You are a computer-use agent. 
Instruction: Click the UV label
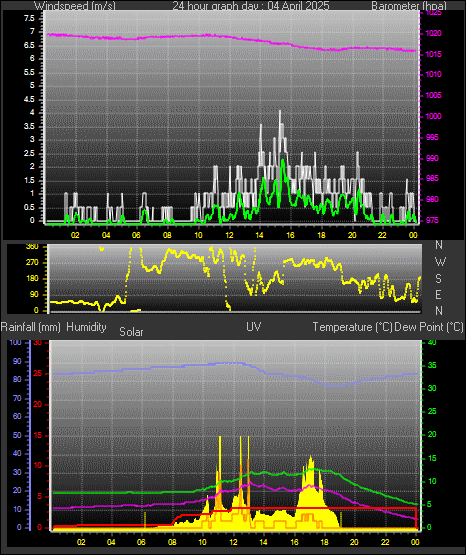tap(254, 326)
